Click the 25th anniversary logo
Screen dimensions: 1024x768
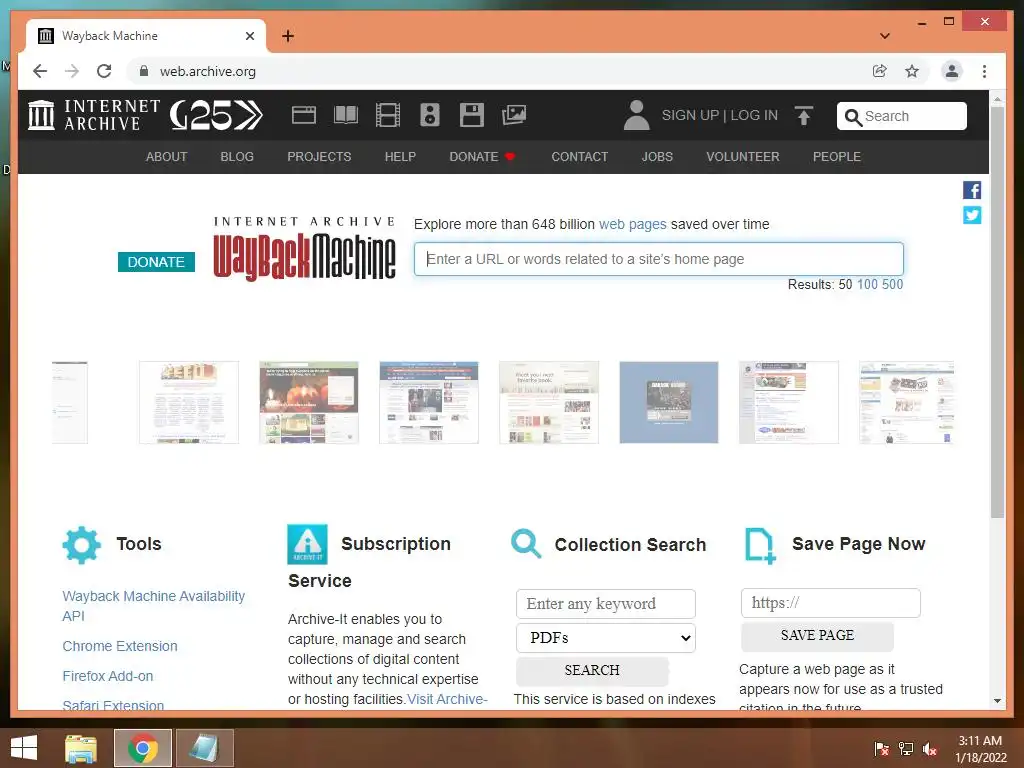click(216, 116)
